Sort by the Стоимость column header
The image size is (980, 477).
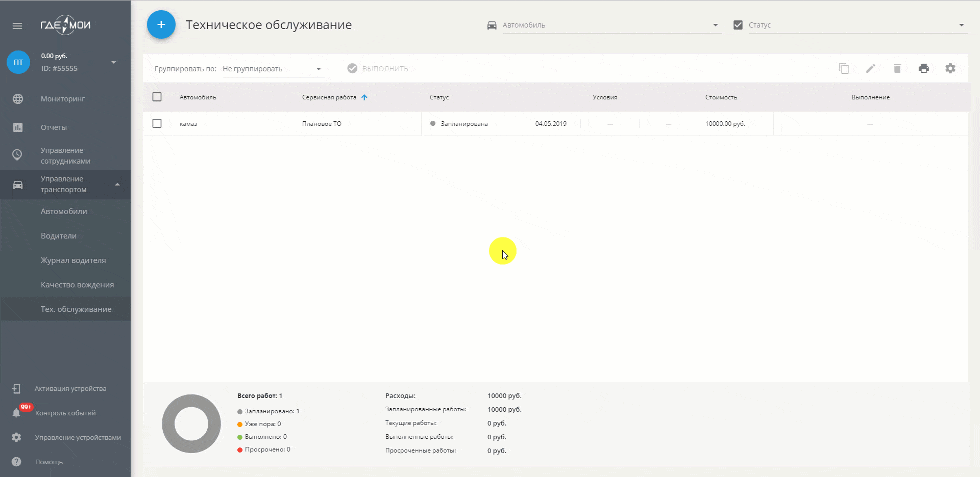click(721, 98)
